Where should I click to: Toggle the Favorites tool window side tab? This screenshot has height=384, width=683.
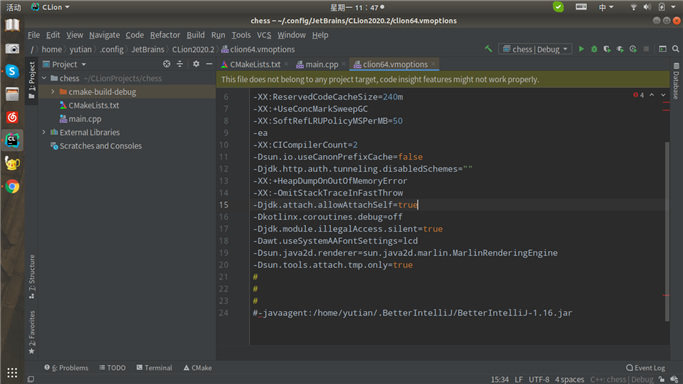pos(32,332)
